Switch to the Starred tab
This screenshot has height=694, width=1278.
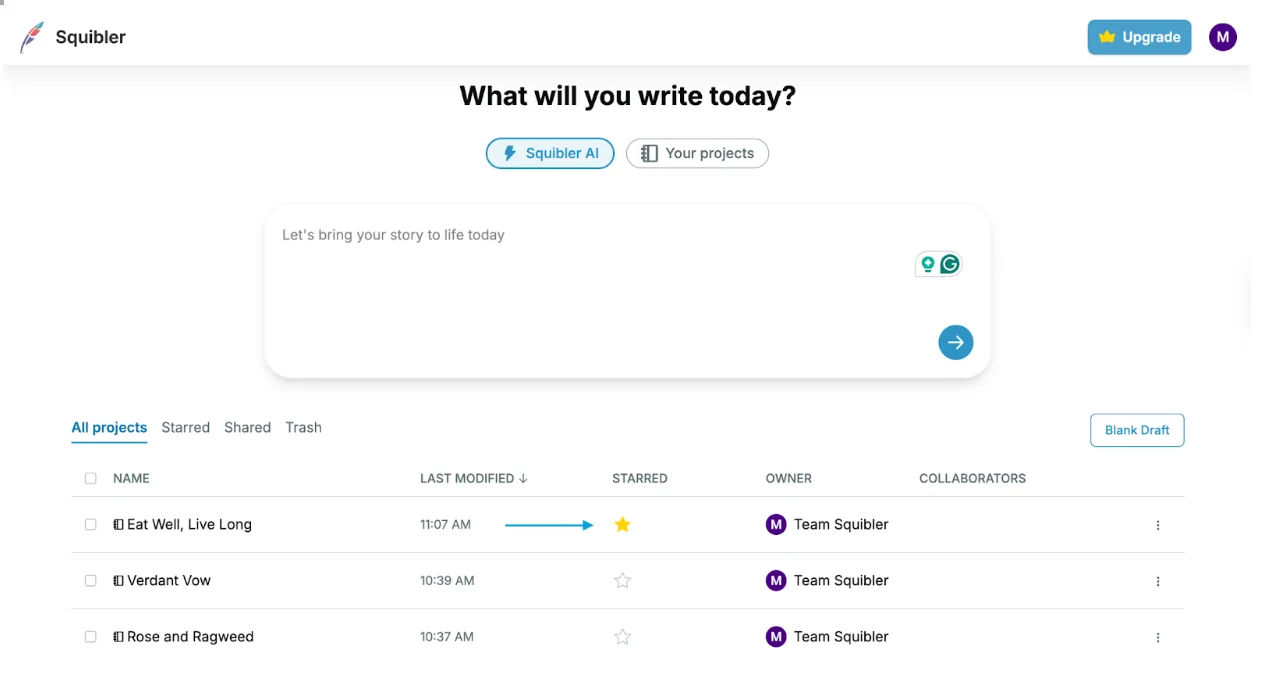pyautogui.click(x=185, y=427)
